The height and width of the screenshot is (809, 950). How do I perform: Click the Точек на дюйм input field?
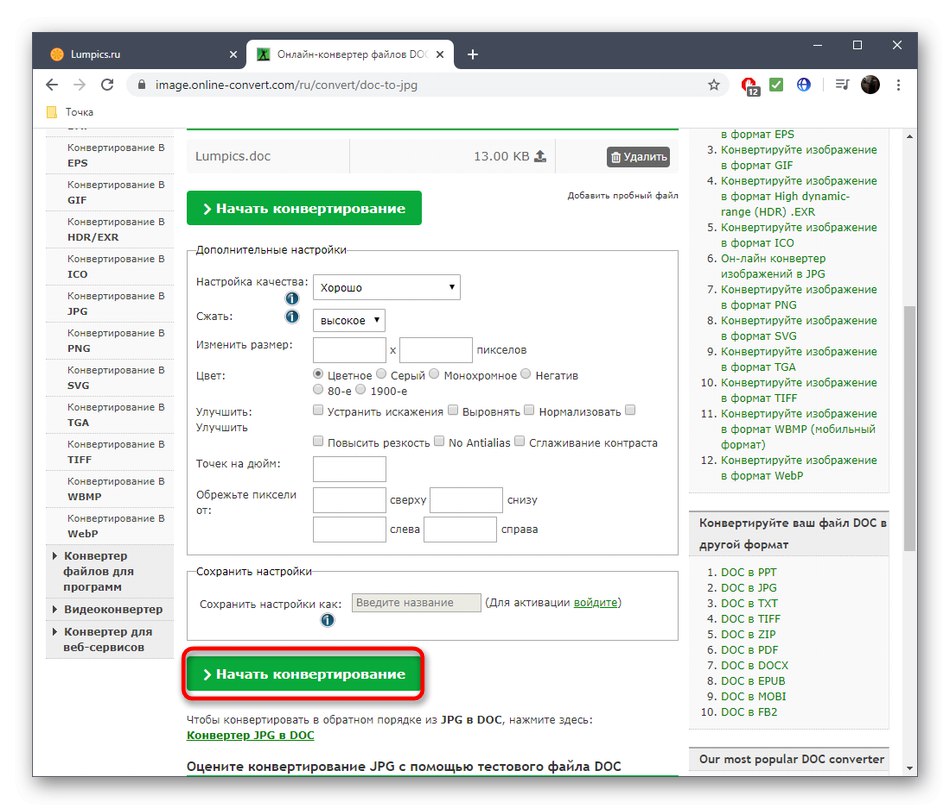350,469
